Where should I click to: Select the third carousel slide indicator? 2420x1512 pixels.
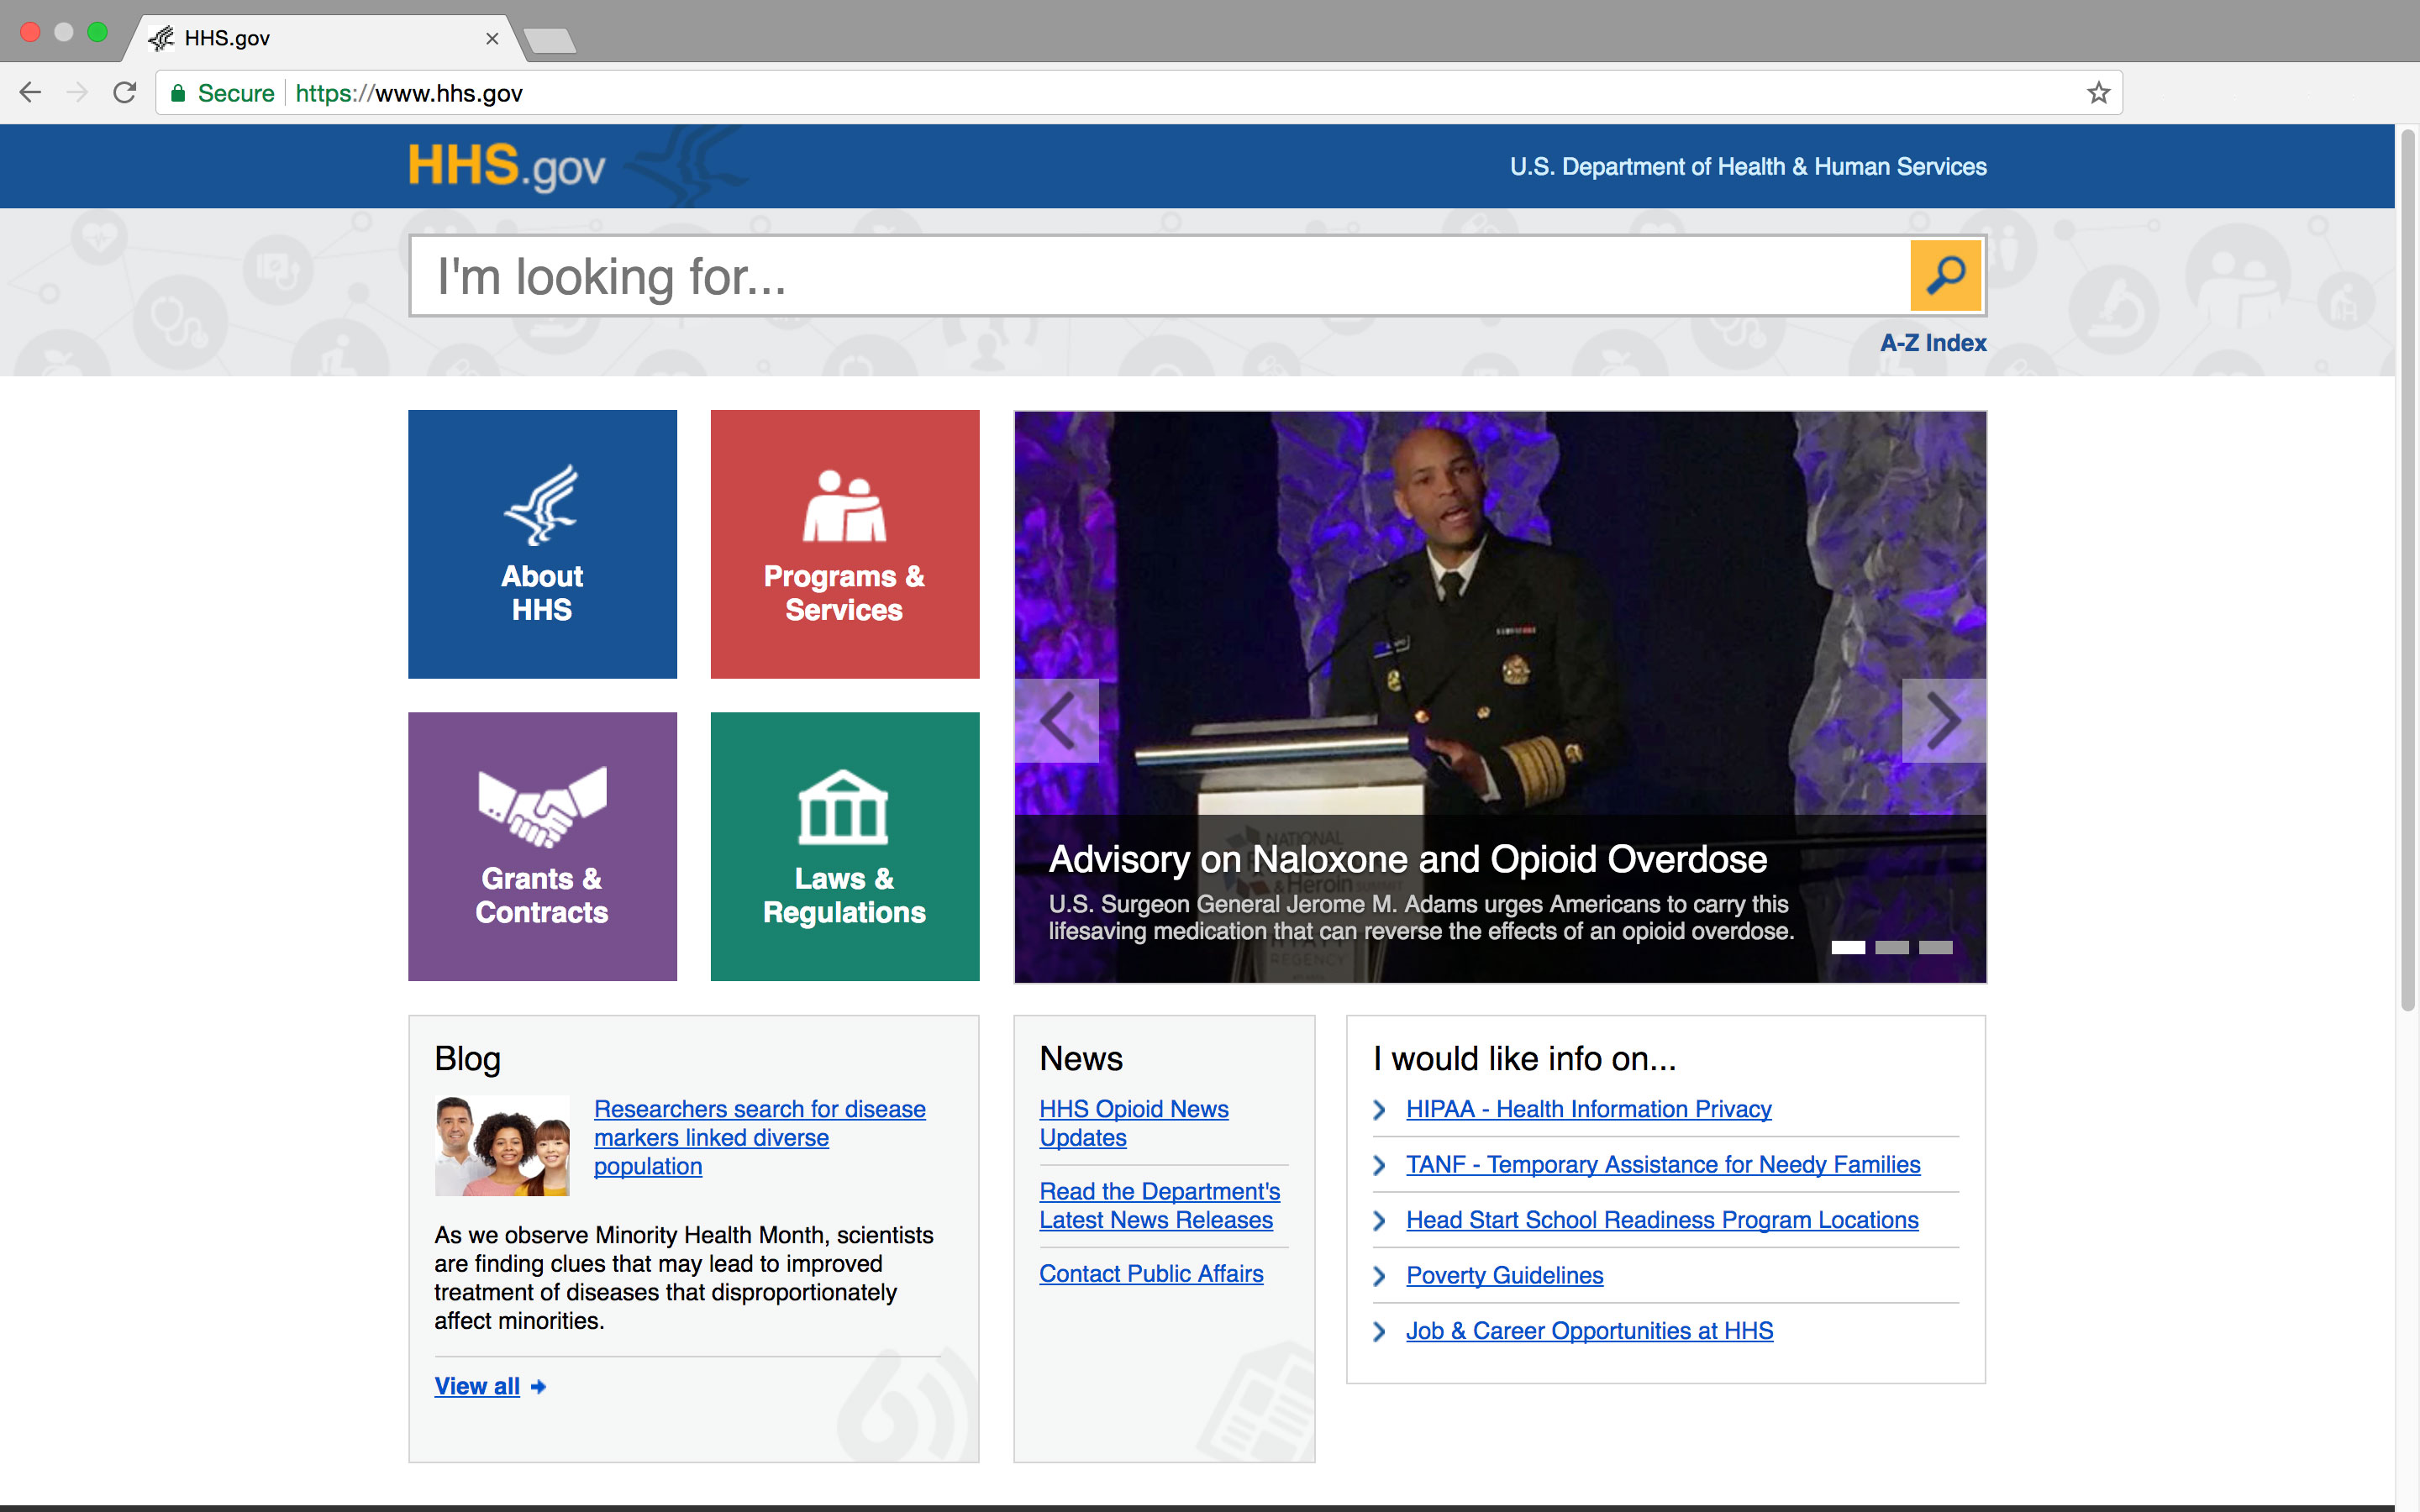[x=1935, y=947]
